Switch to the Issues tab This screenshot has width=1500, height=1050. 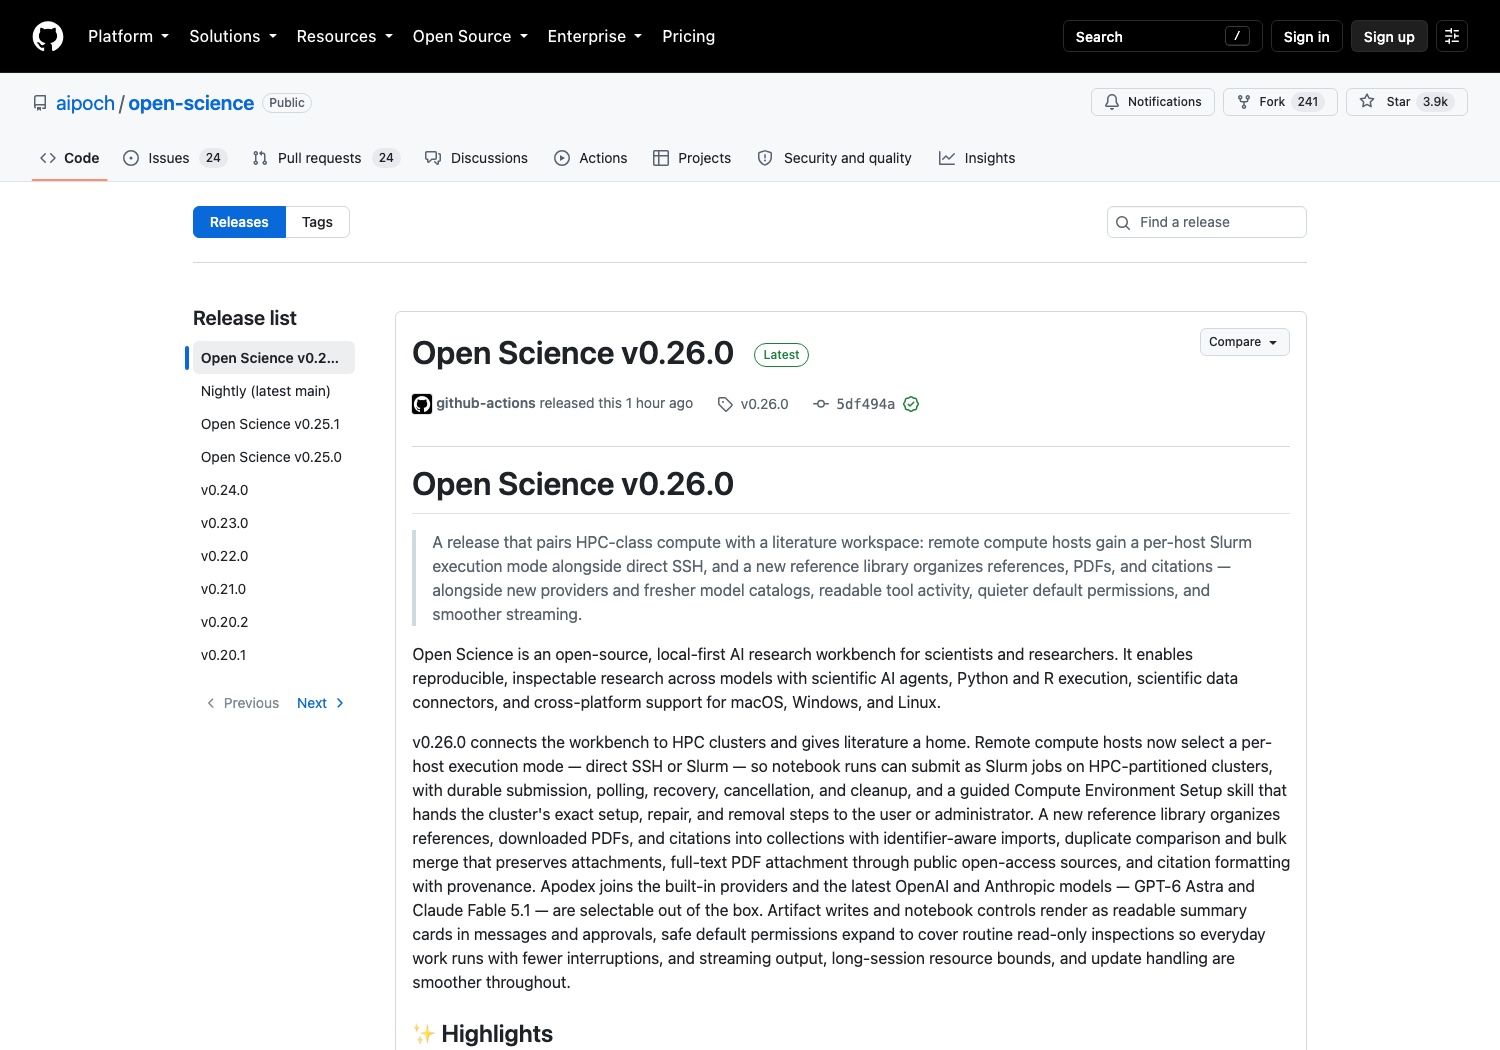(175, 158)
